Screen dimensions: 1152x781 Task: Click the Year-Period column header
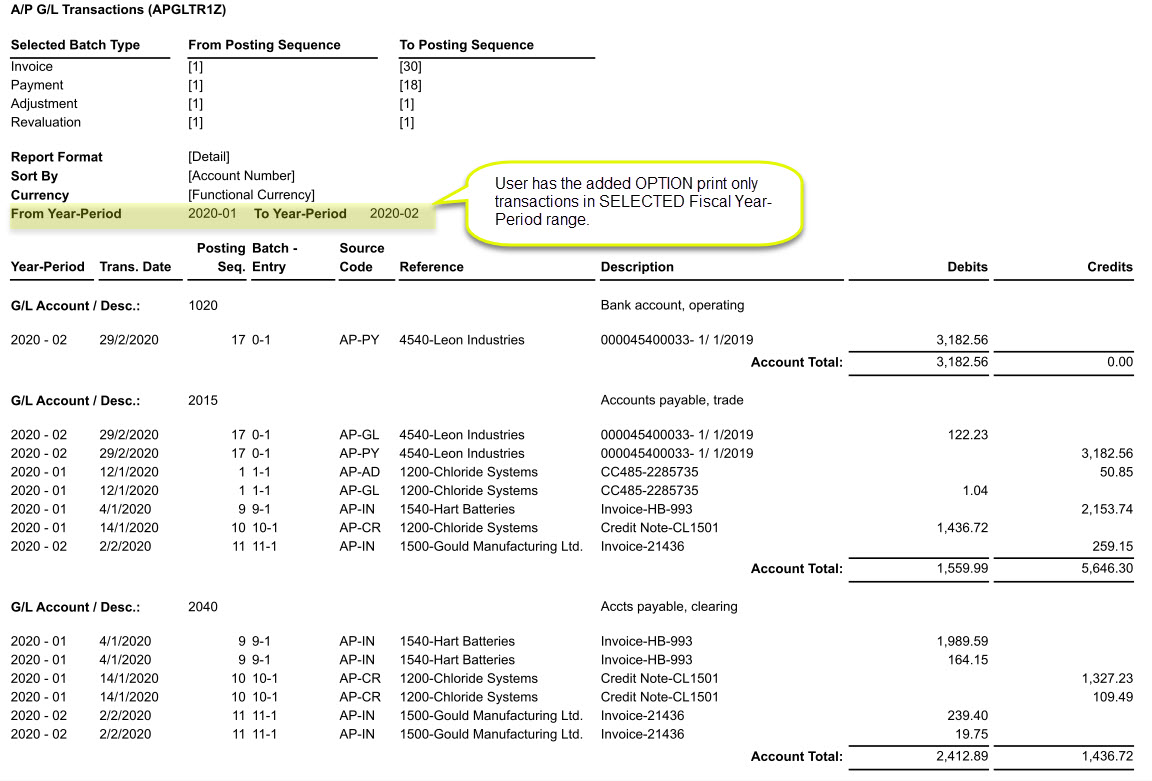(x=47, y=267)
